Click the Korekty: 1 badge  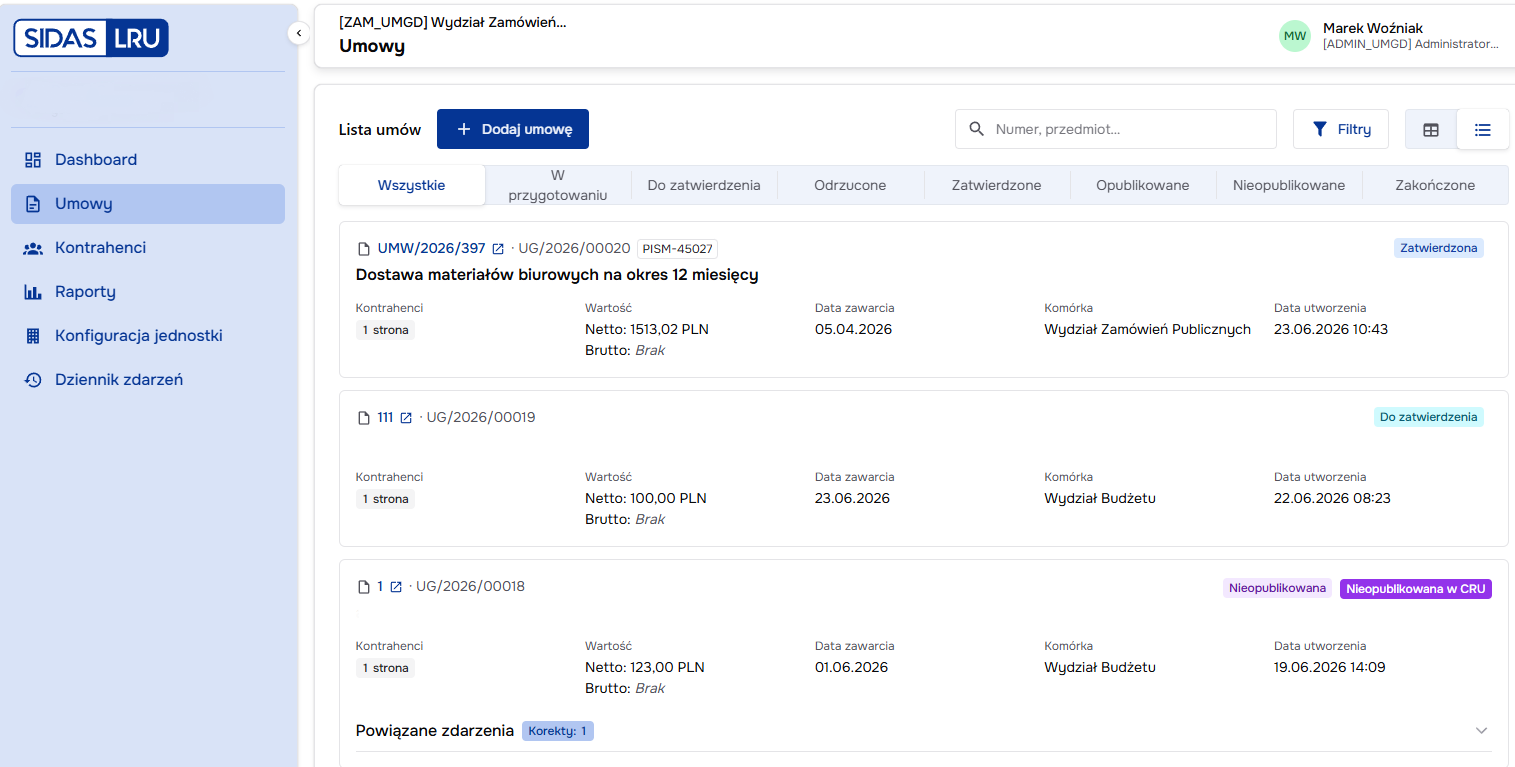pyautogui.click(x=558, y=731)
